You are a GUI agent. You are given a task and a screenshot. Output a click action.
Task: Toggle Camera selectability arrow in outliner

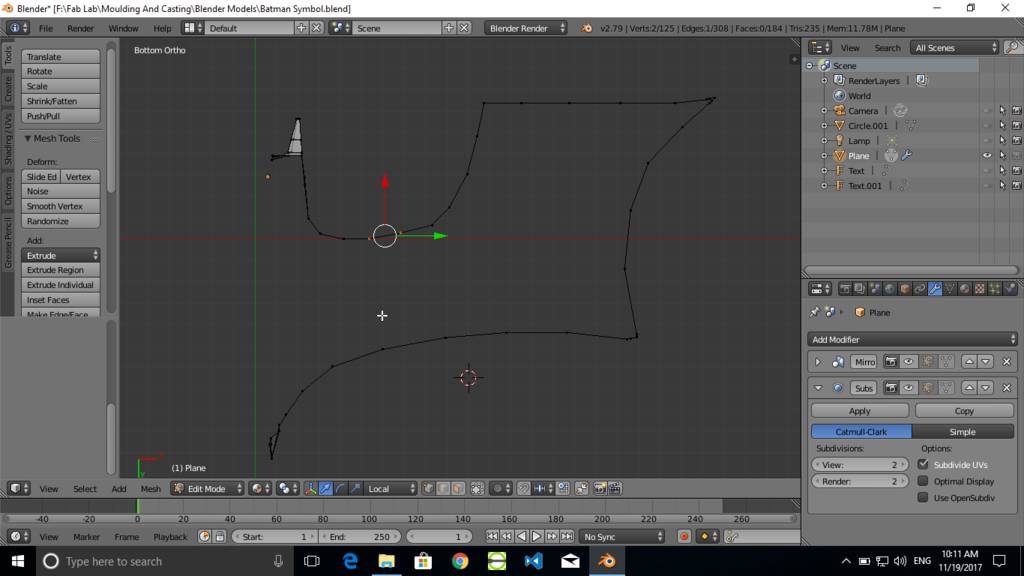coord(1002,110)
